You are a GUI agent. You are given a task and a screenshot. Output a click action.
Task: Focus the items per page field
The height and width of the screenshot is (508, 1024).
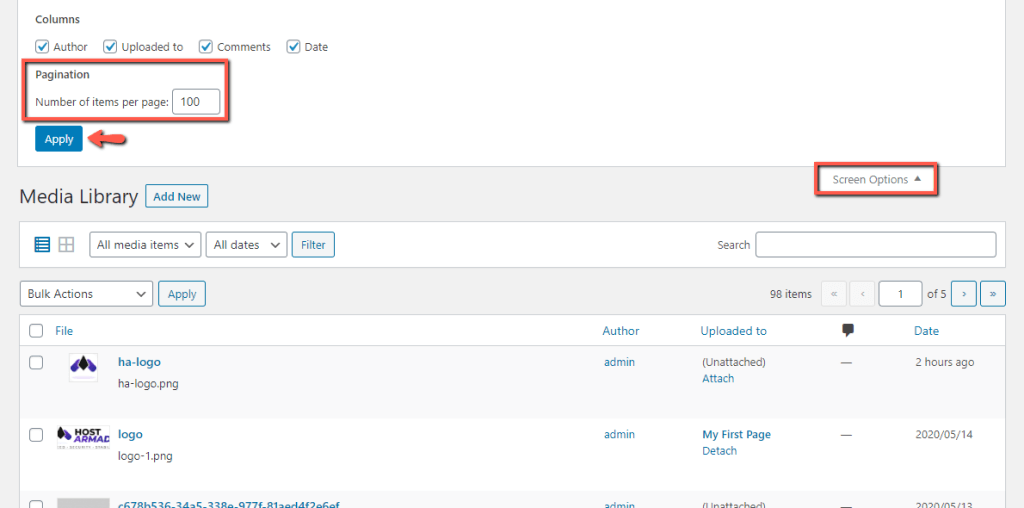pyautogui.click(x=196, y=102)
